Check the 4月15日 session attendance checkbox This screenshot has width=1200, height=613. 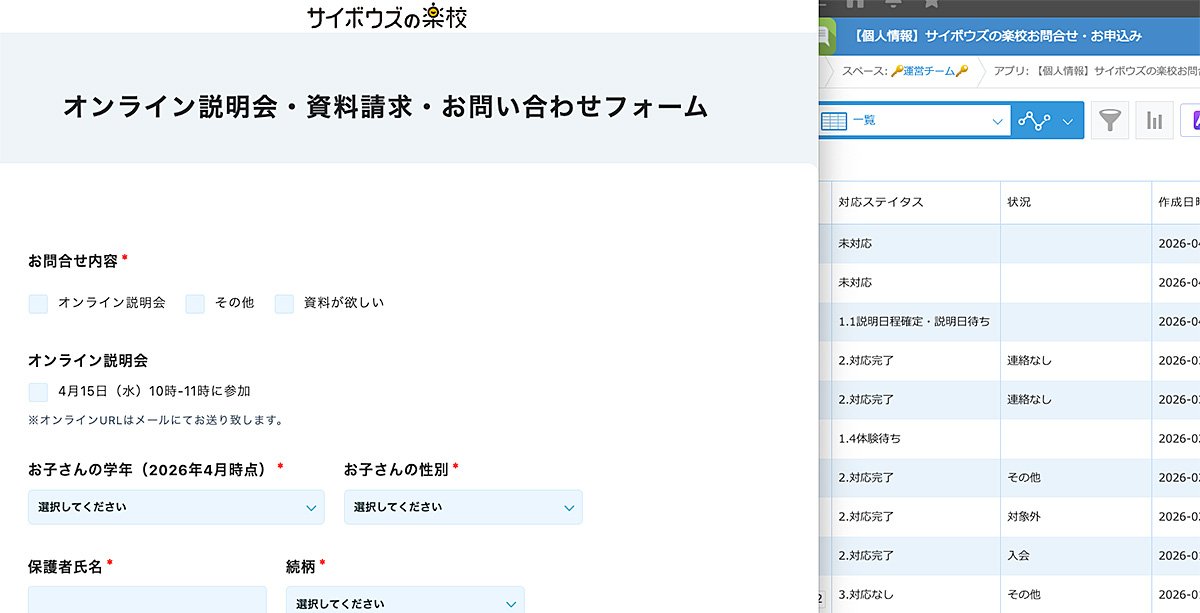[x=37, y=390]
